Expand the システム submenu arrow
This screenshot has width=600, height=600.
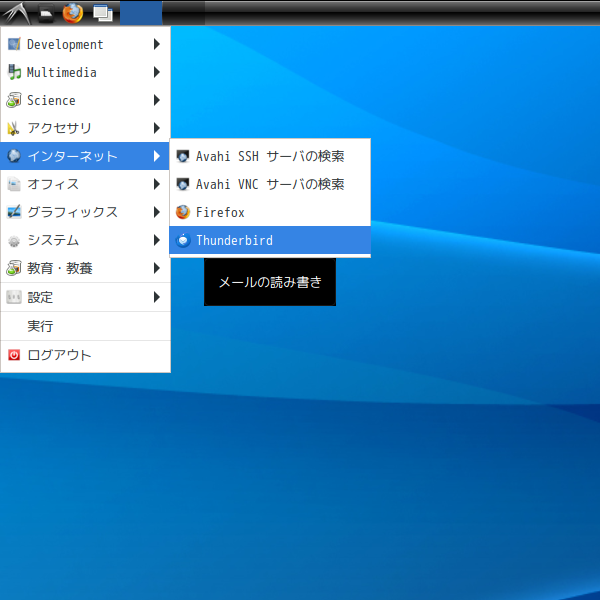[157, 240]
